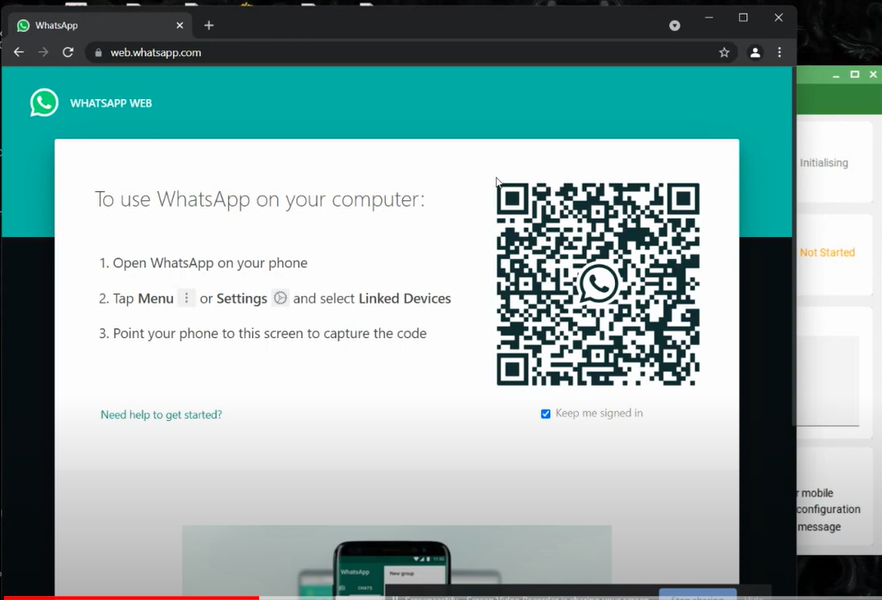882x600 pixels.
Task: Click the Settings gear icon in step 2
Action: pyautogui.click(x=280, y=298)
